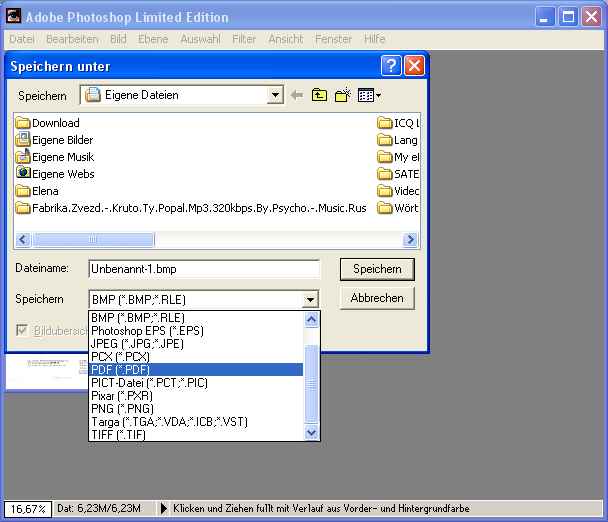Open the Bild menu
608x522 pixels.
click(118, 39)
